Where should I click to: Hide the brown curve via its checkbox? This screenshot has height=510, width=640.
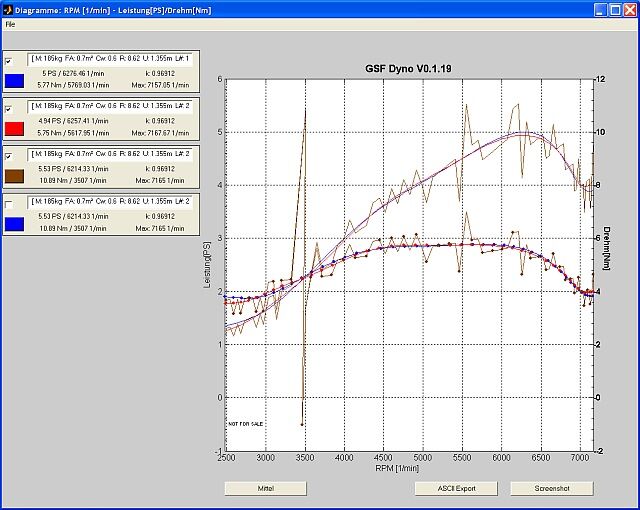9,156
